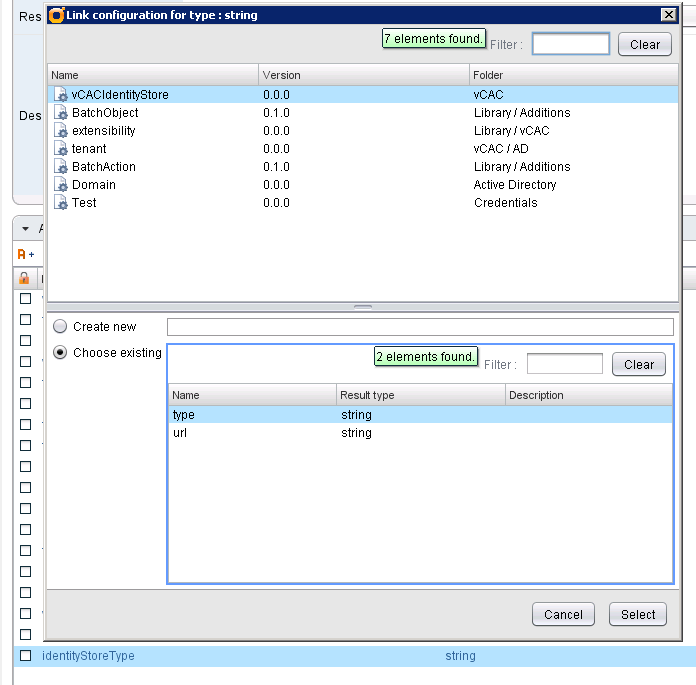
Task: Click the 'Active Directory' folder cell
Action: 515,184
